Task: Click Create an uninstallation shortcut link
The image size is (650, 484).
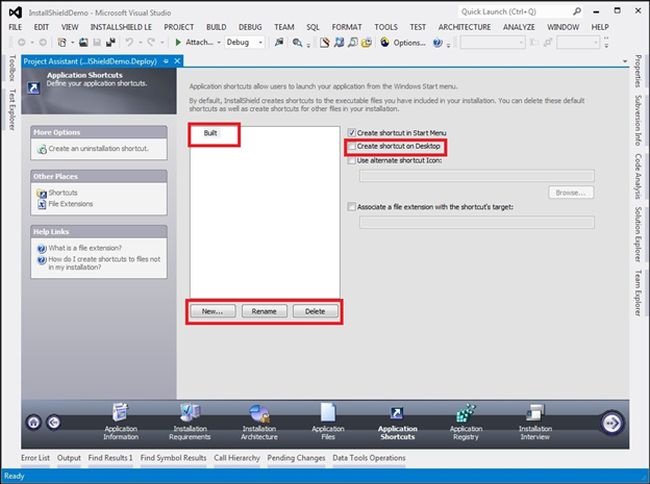Action: pyautogui.click(x=98, y=148)
